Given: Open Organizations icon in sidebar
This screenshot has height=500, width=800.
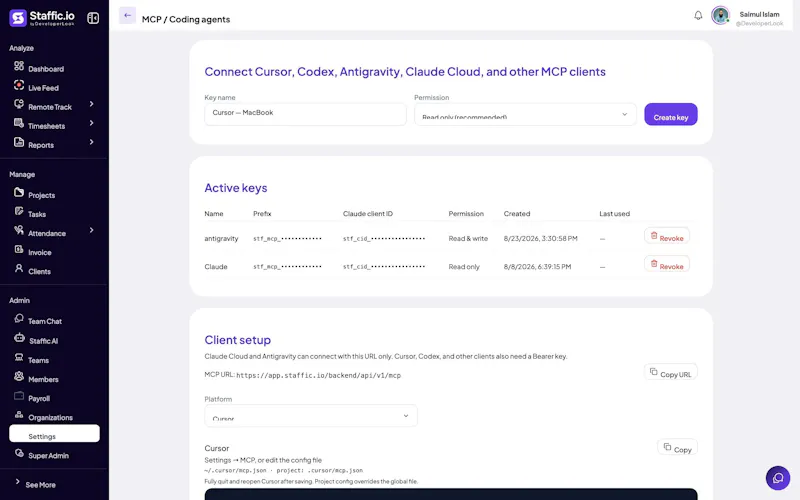Looking at the screenshot, I should point(19,415).
